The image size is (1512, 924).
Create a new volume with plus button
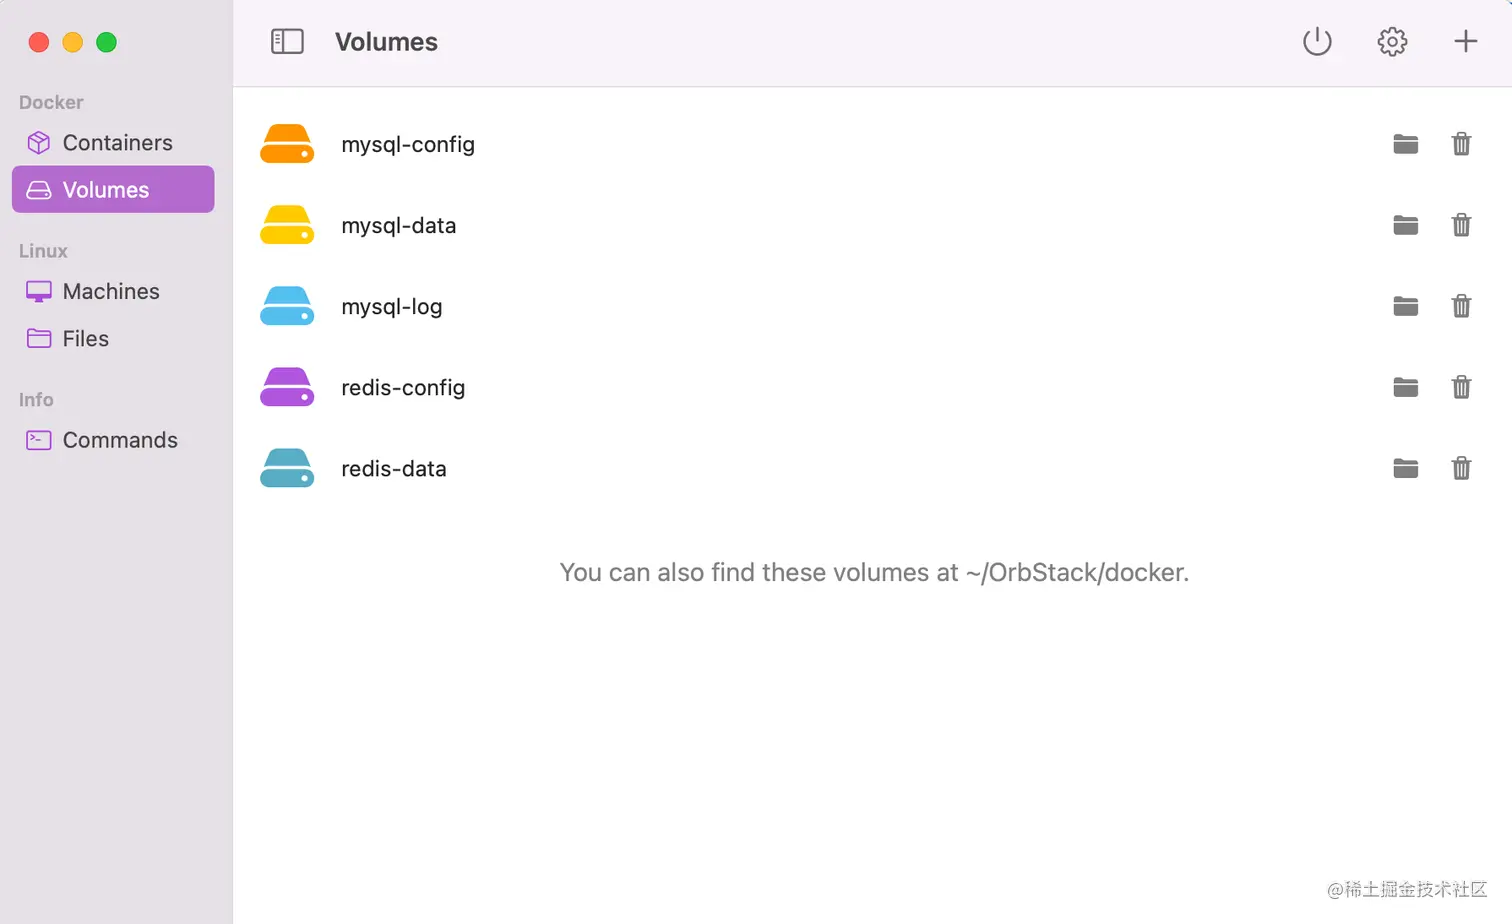[x=1465, y=41]
